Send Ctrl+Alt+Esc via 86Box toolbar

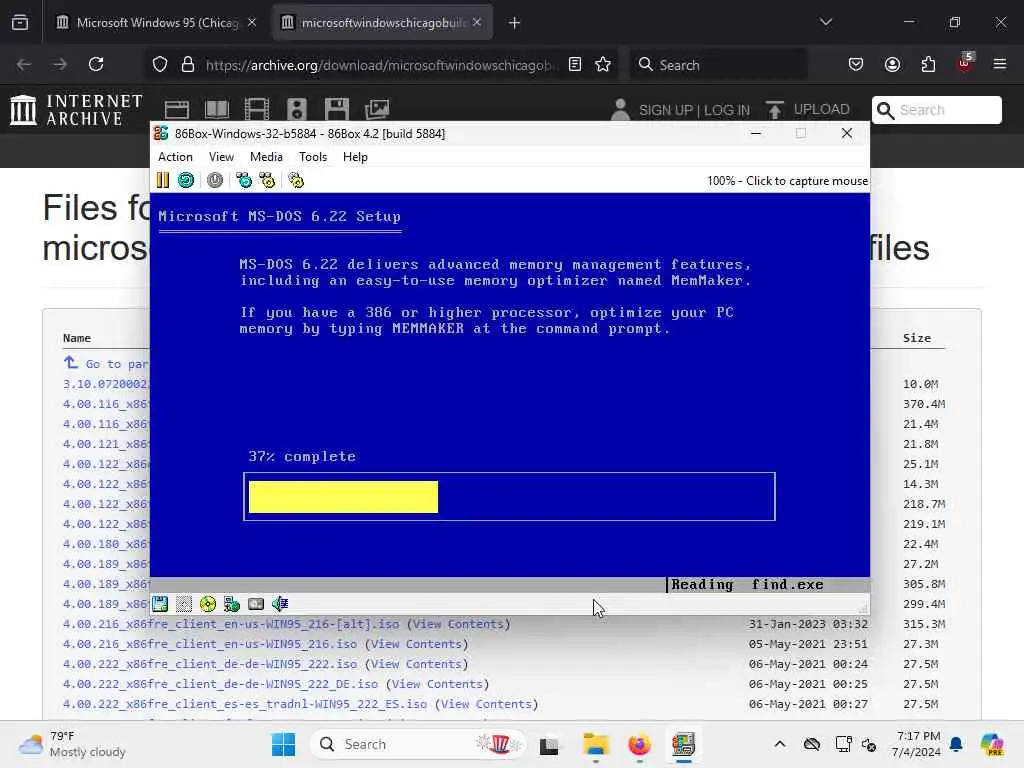(x=267, y=180)
